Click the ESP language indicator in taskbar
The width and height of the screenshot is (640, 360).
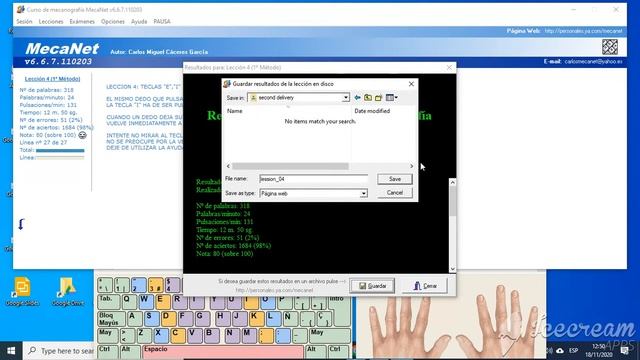pos(573,351)
